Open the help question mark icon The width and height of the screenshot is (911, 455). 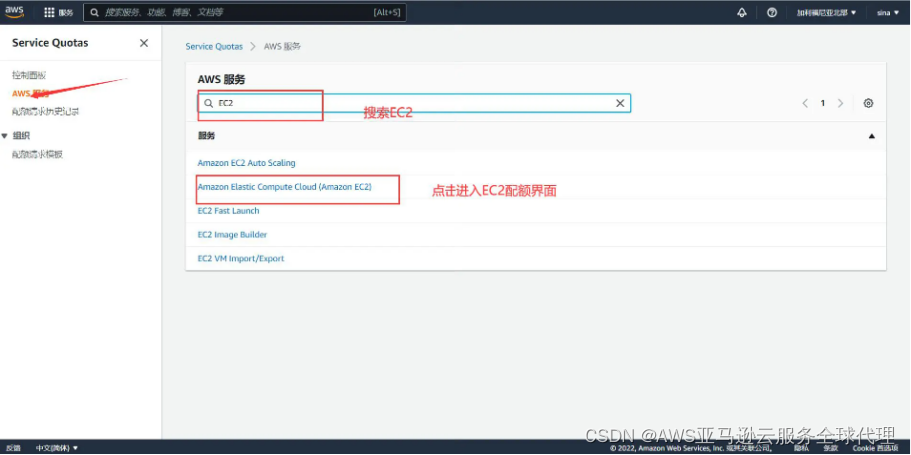tap(772, 12)
